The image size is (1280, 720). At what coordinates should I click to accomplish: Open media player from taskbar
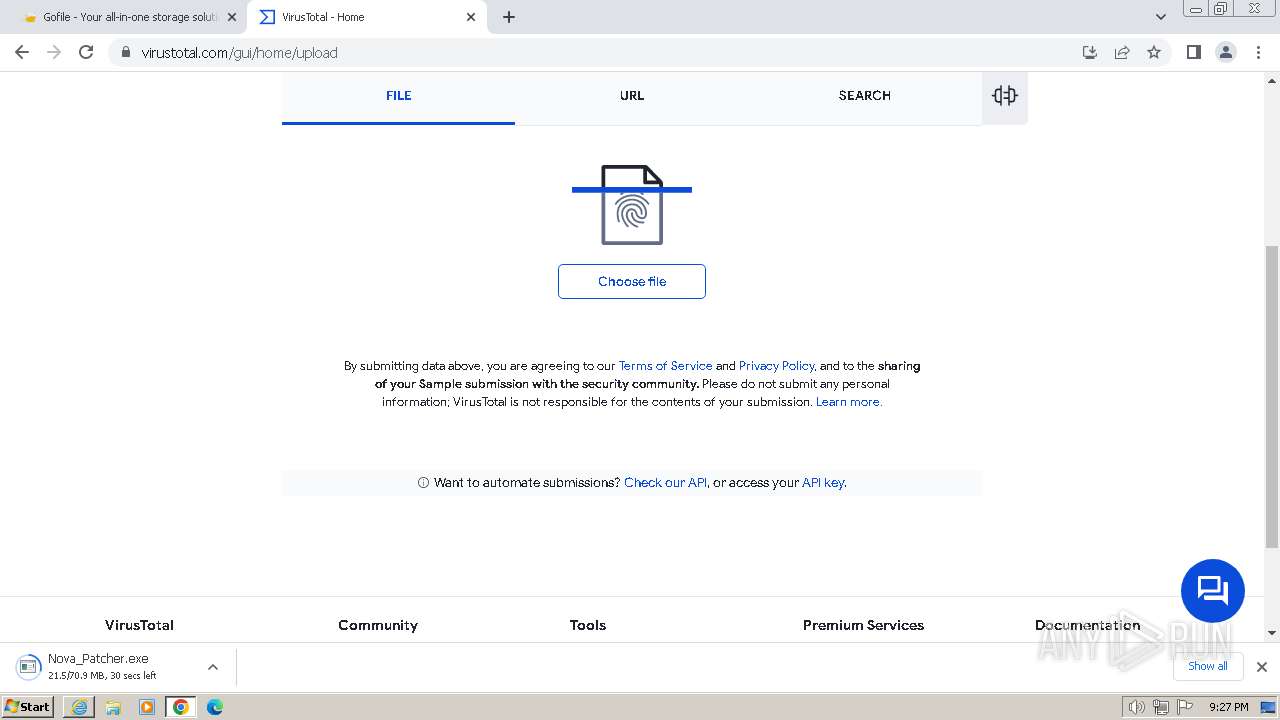pos(147,707)
